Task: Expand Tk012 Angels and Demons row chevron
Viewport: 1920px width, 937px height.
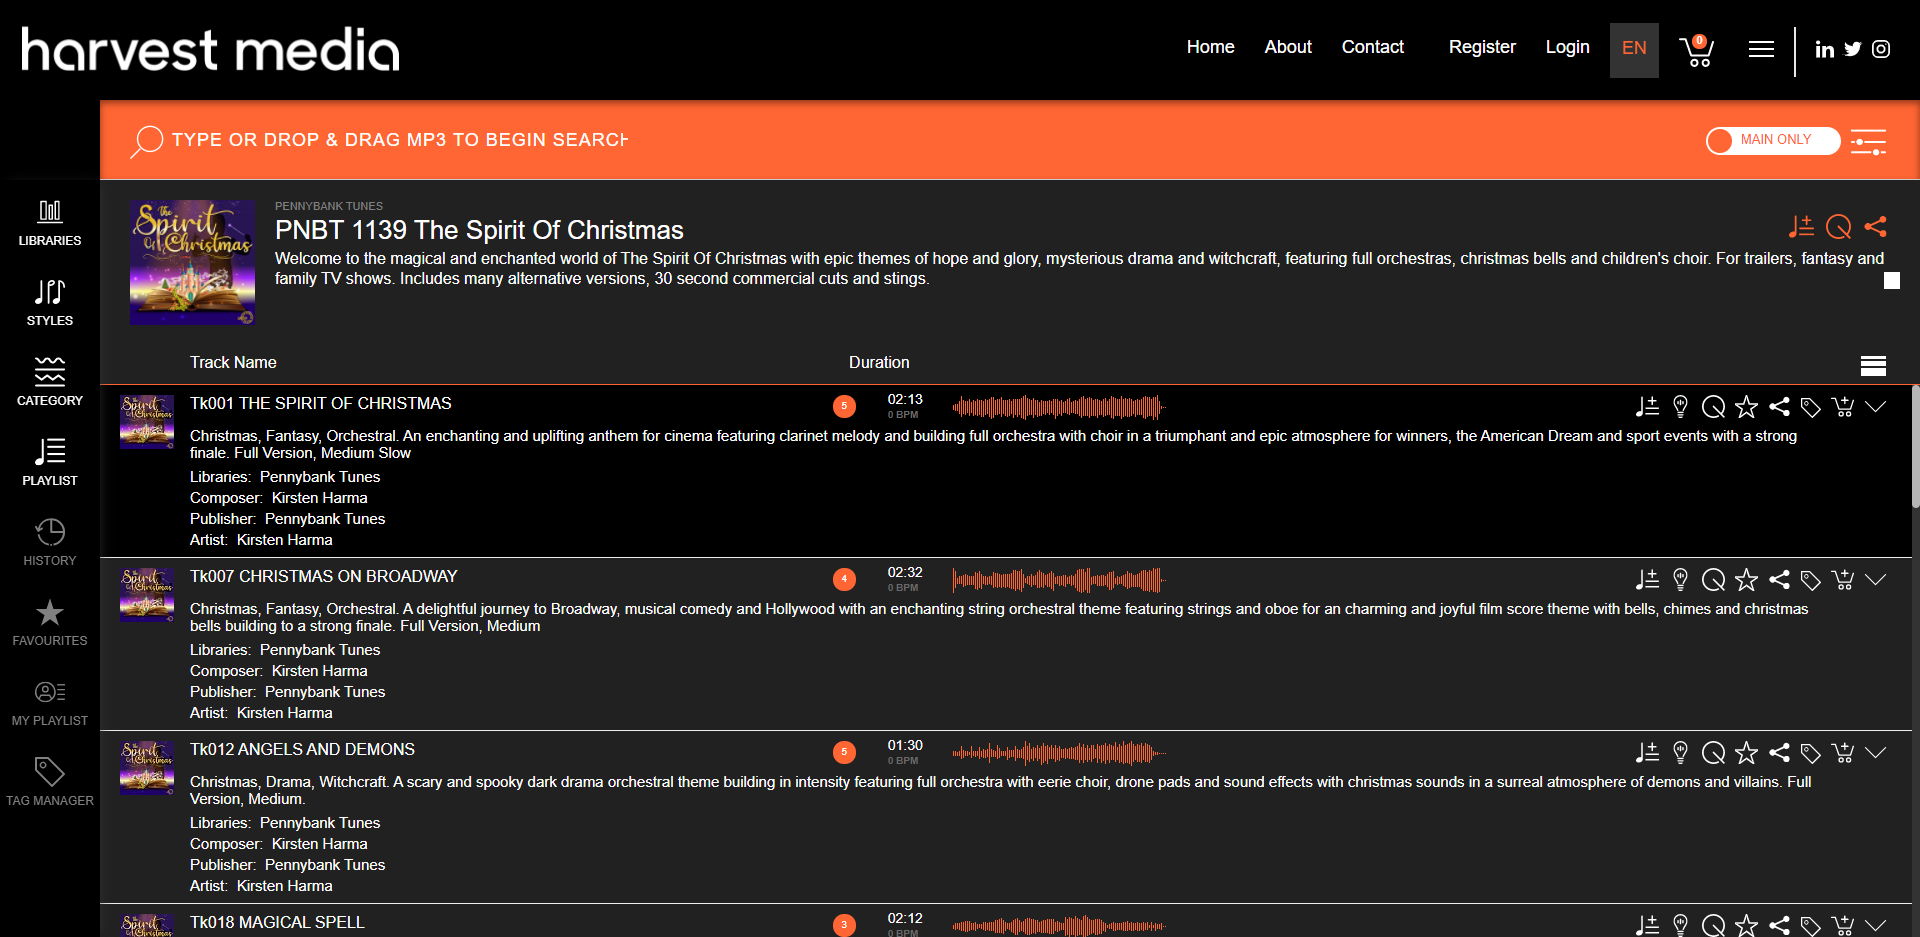Action: [1876, 752]
